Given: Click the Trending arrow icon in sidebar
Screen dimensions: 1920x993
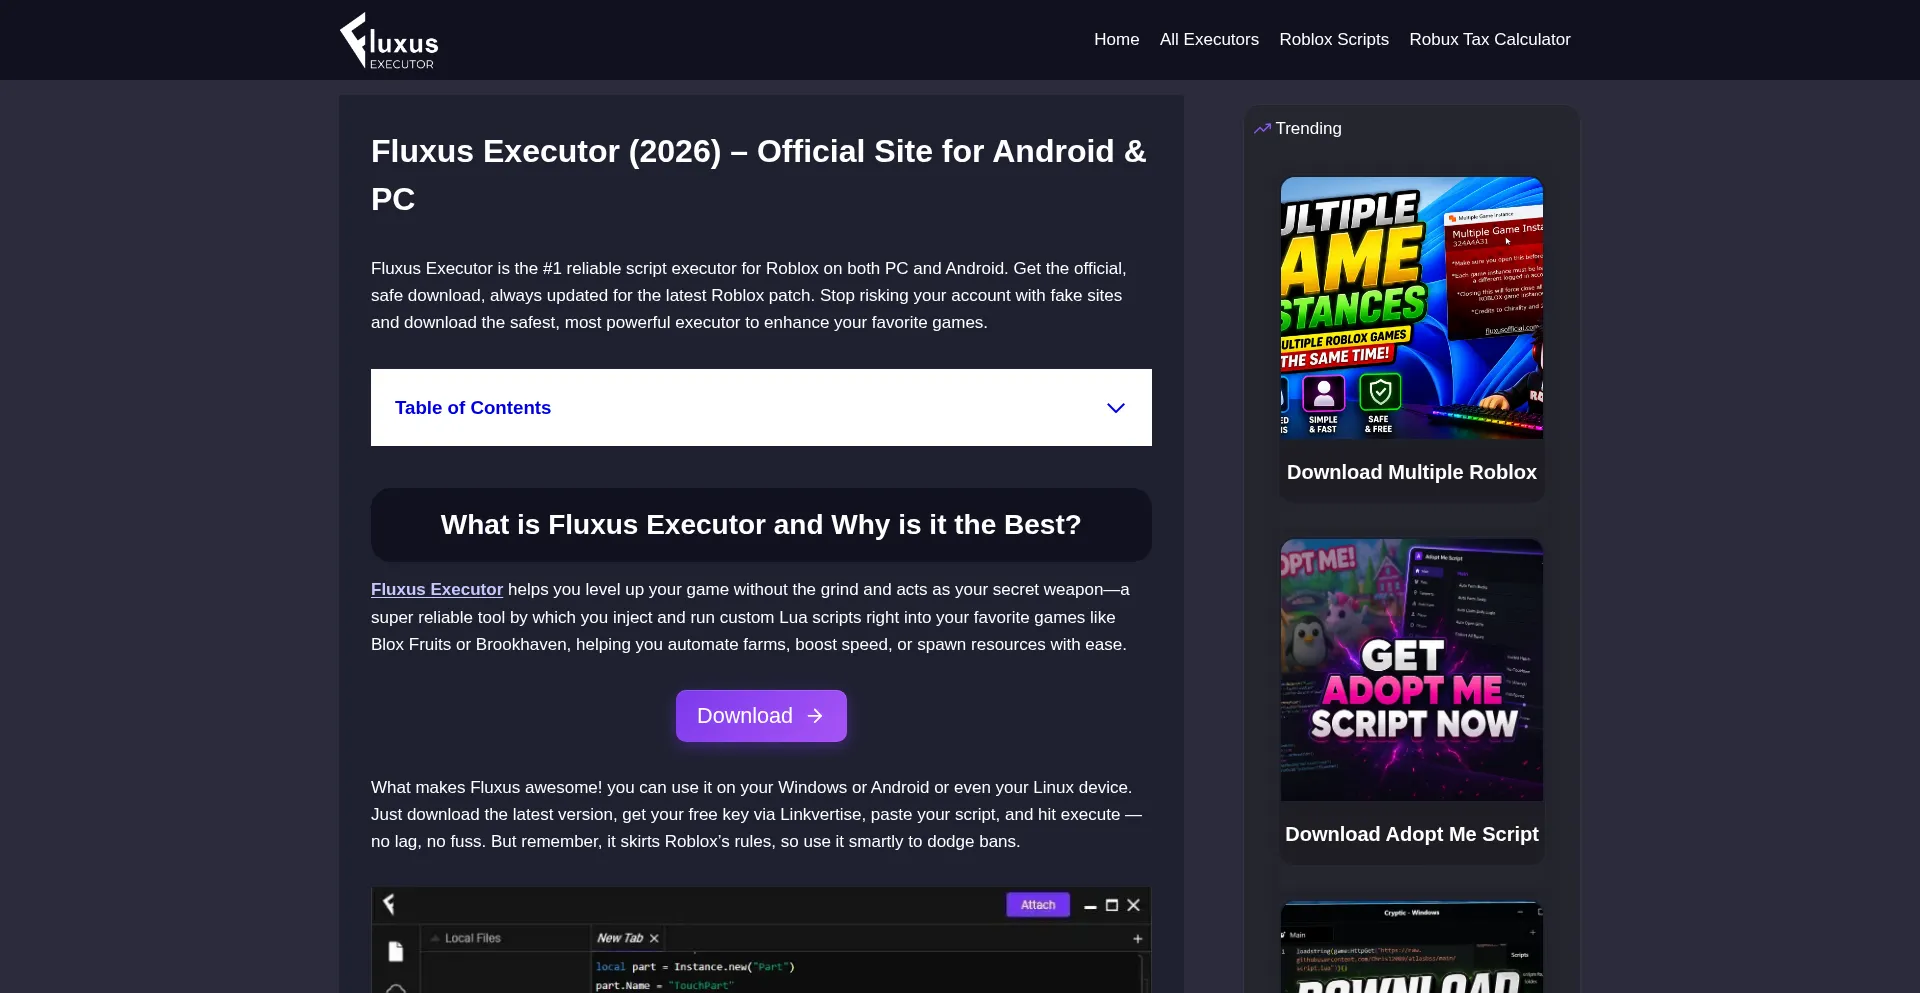Looking at the screenshot, I should tap(1262, 128).
